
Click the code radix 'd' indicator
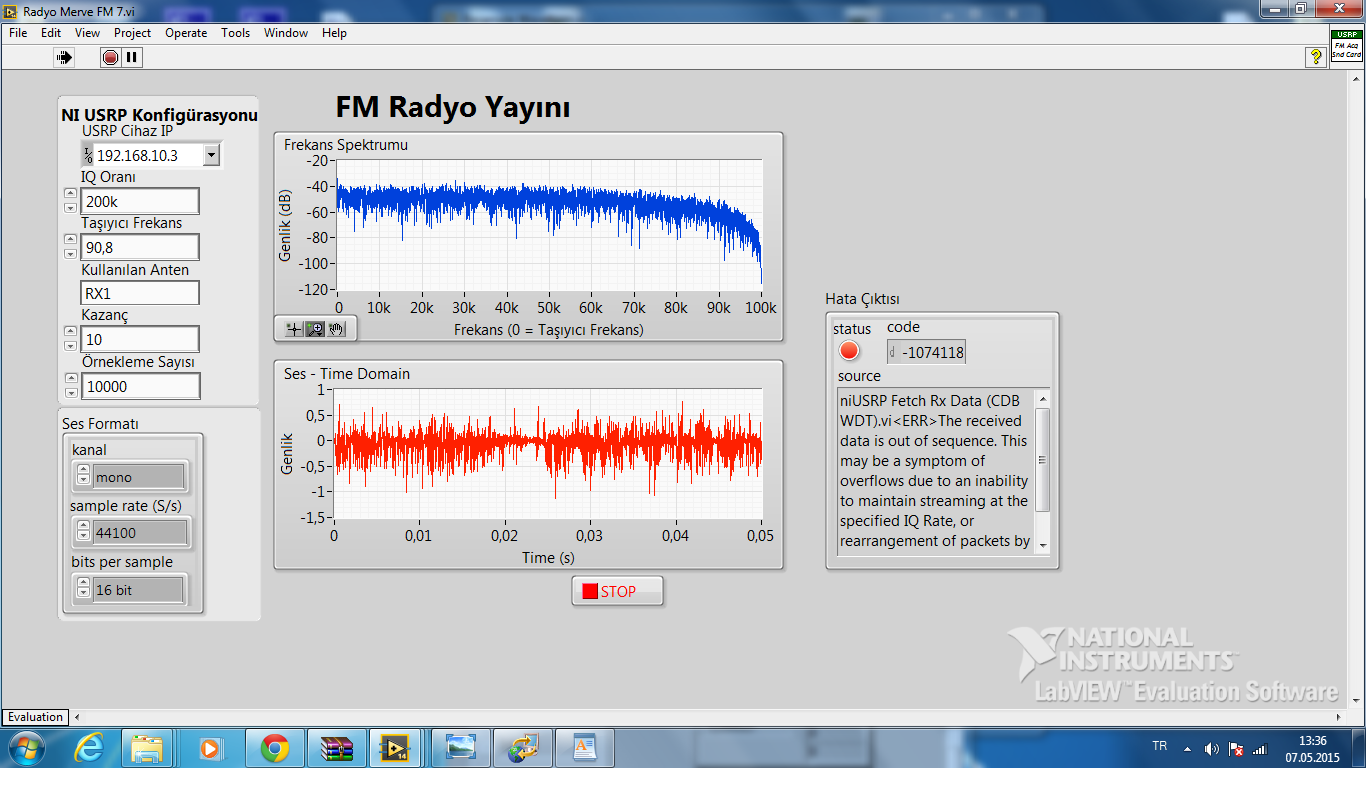tap(893, 352)
